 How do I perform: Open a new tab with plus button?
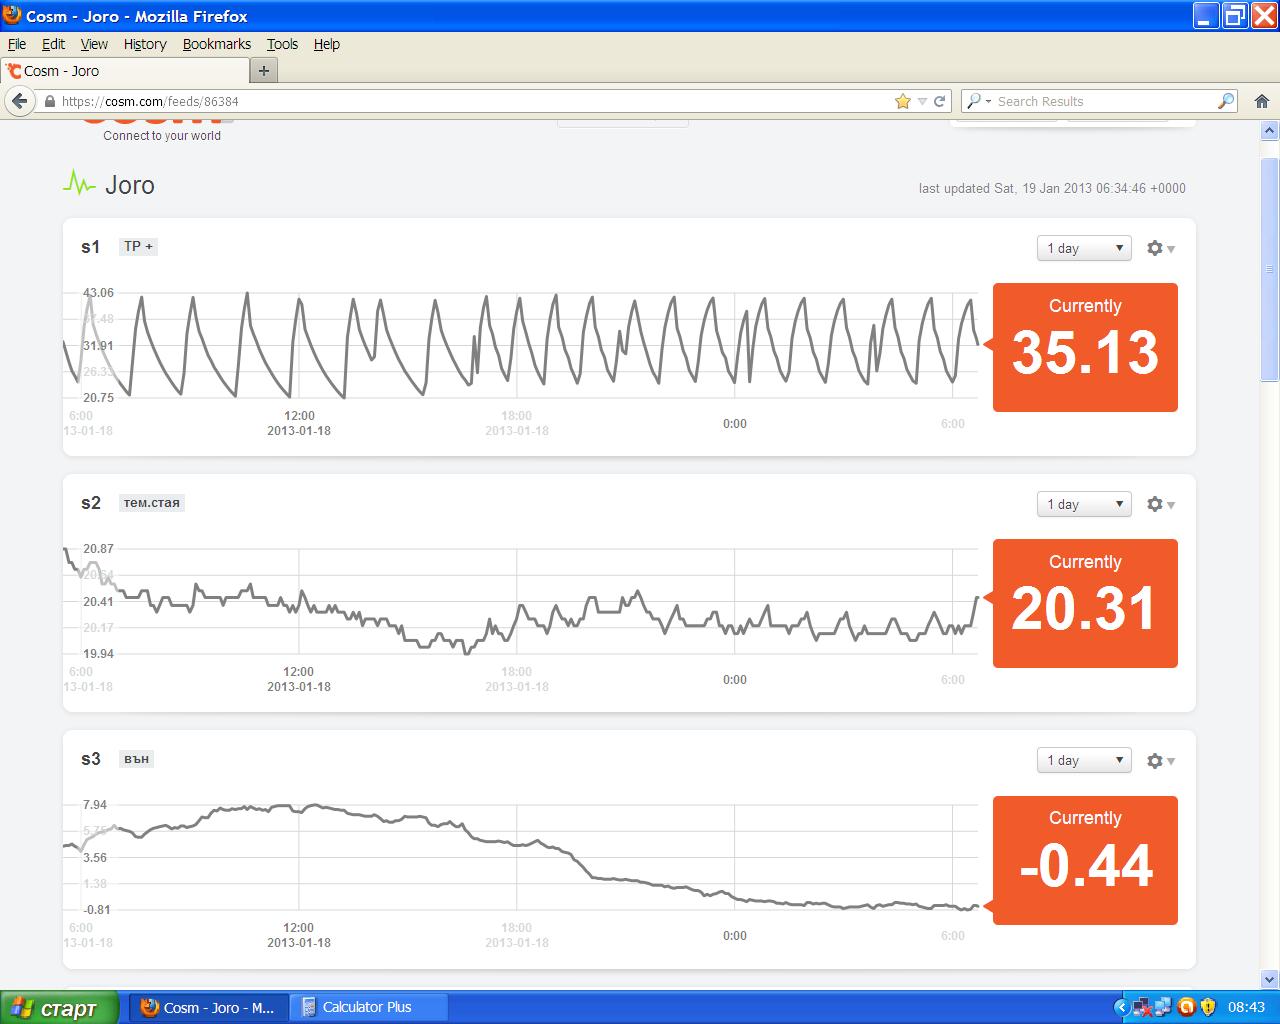(x=264, y=70)
